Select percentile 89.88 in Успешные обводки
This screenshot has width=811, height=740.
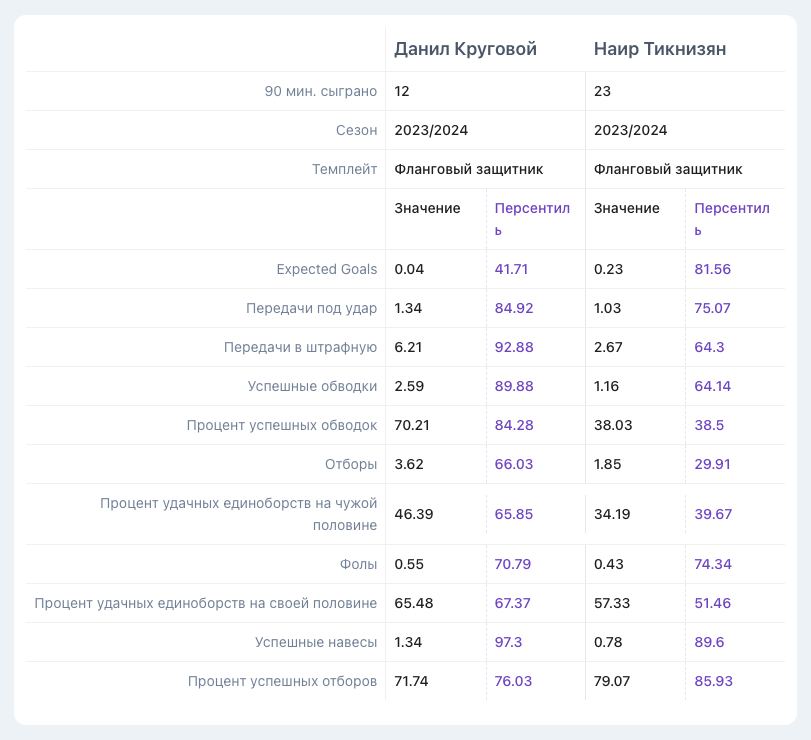pyautogui.click(x=514, y=386)
